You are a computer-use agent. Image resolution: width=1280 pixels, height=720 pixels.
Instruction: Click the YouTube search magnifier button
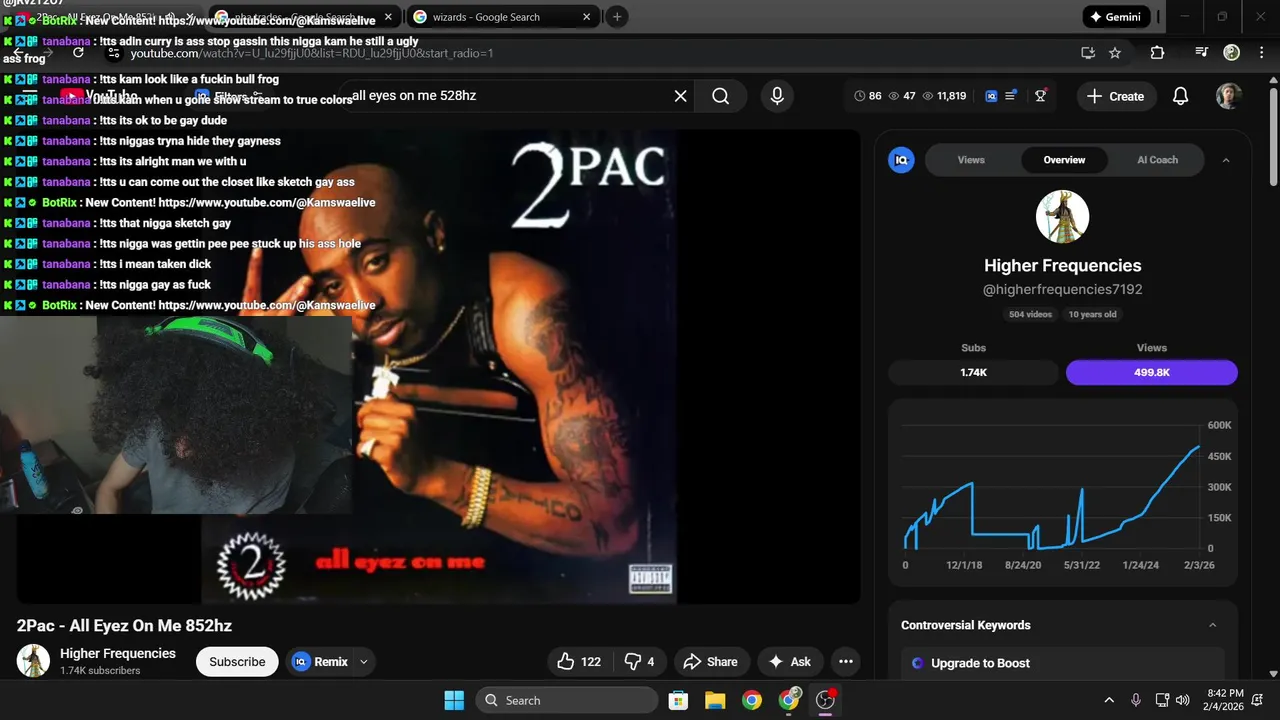click(x=720, y=96)
